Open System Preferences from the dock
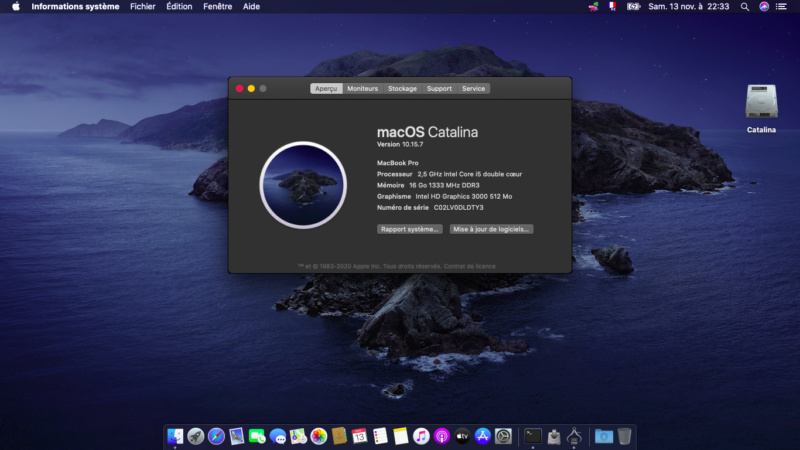 503,436
